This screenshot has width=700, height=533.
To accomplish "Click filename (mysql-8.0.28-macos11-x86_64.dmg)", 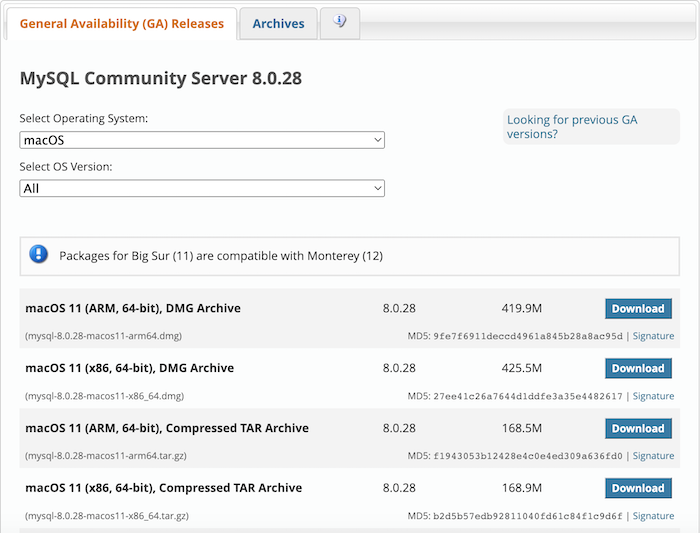I will (104, 396).
